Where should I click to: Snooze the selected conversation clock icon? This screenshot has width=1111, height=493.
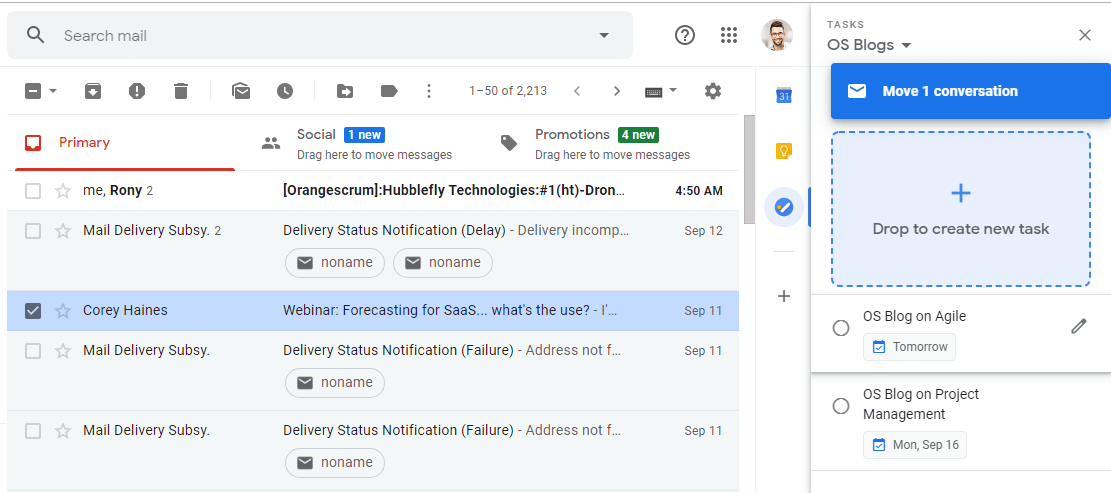pos(285,91)
